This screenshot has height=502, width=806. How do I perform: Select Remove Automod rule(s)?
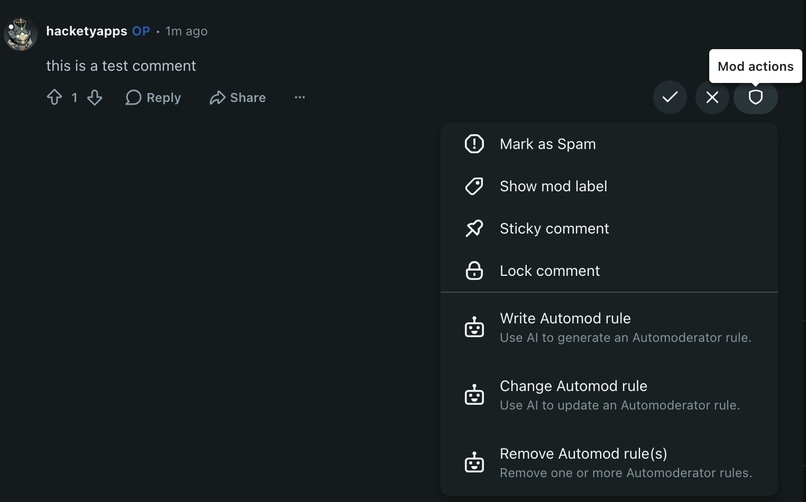[609, 463]
